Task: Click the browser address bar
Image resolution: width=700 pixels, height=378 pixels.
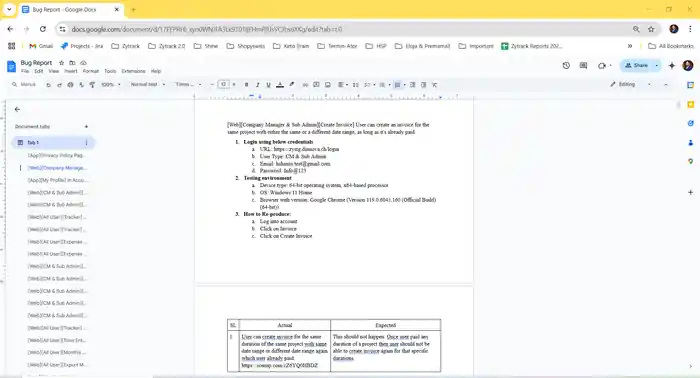Action: tap(348, 29)
